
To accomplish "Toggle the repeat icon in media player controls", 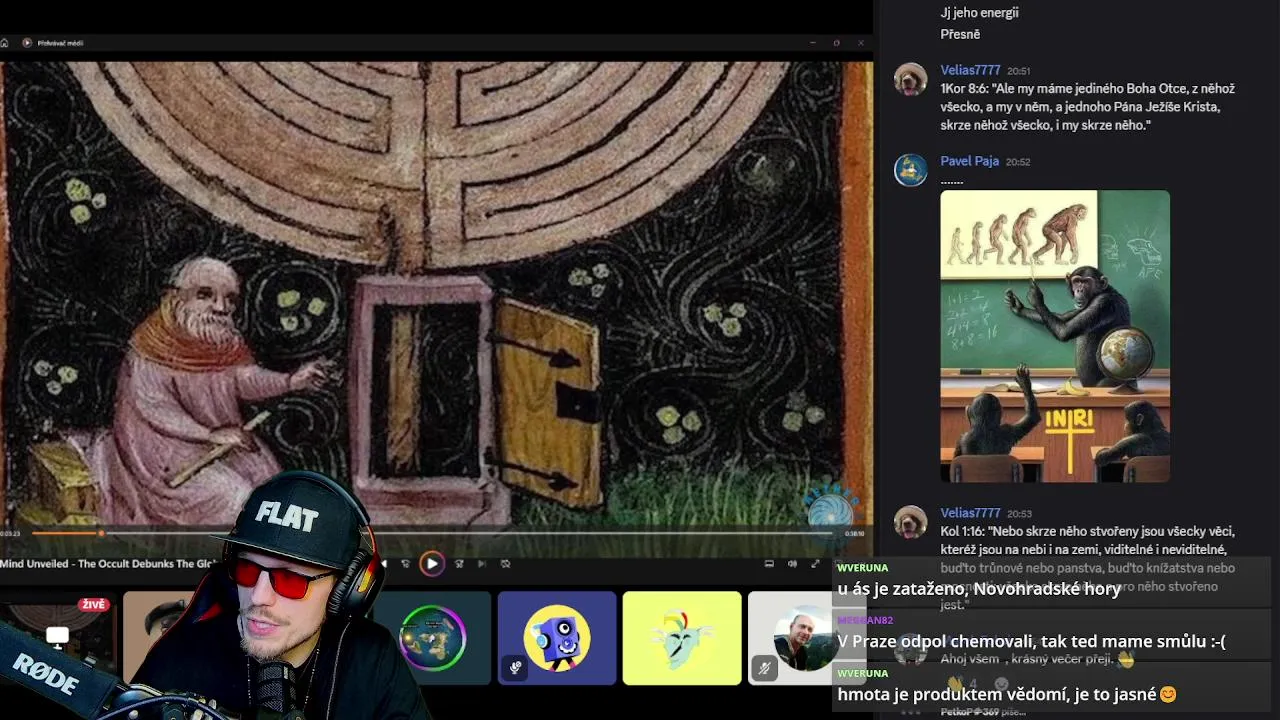I will point(505,564).
